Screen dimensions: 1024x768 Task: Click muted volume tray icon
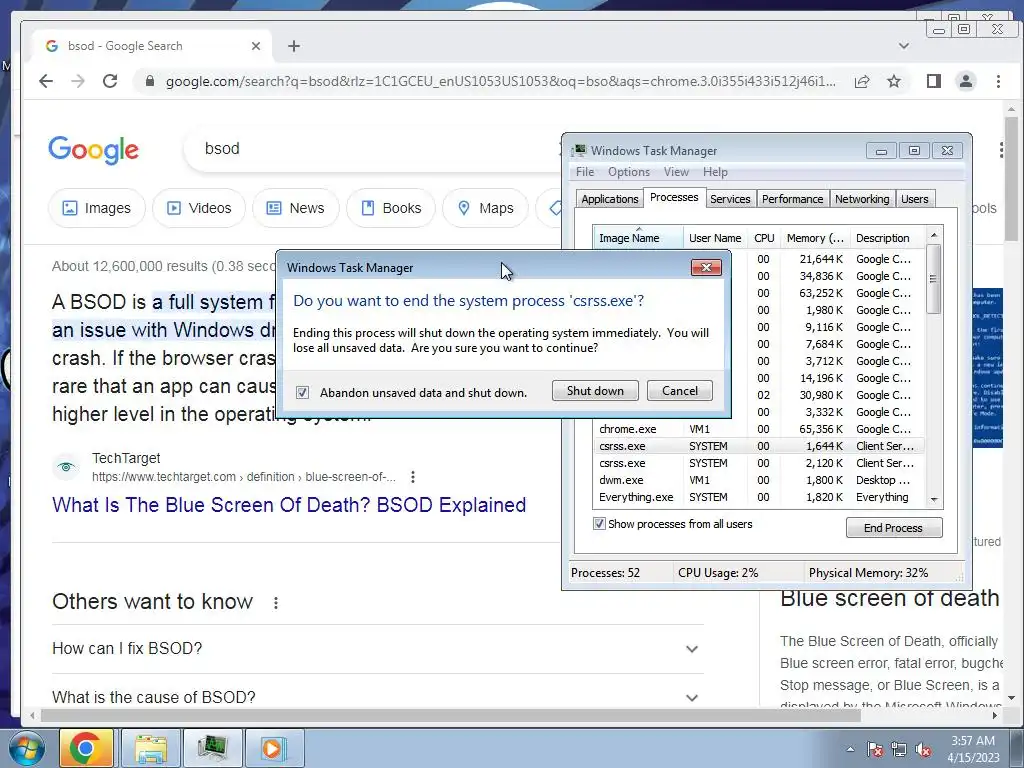[x=923, y=749]
